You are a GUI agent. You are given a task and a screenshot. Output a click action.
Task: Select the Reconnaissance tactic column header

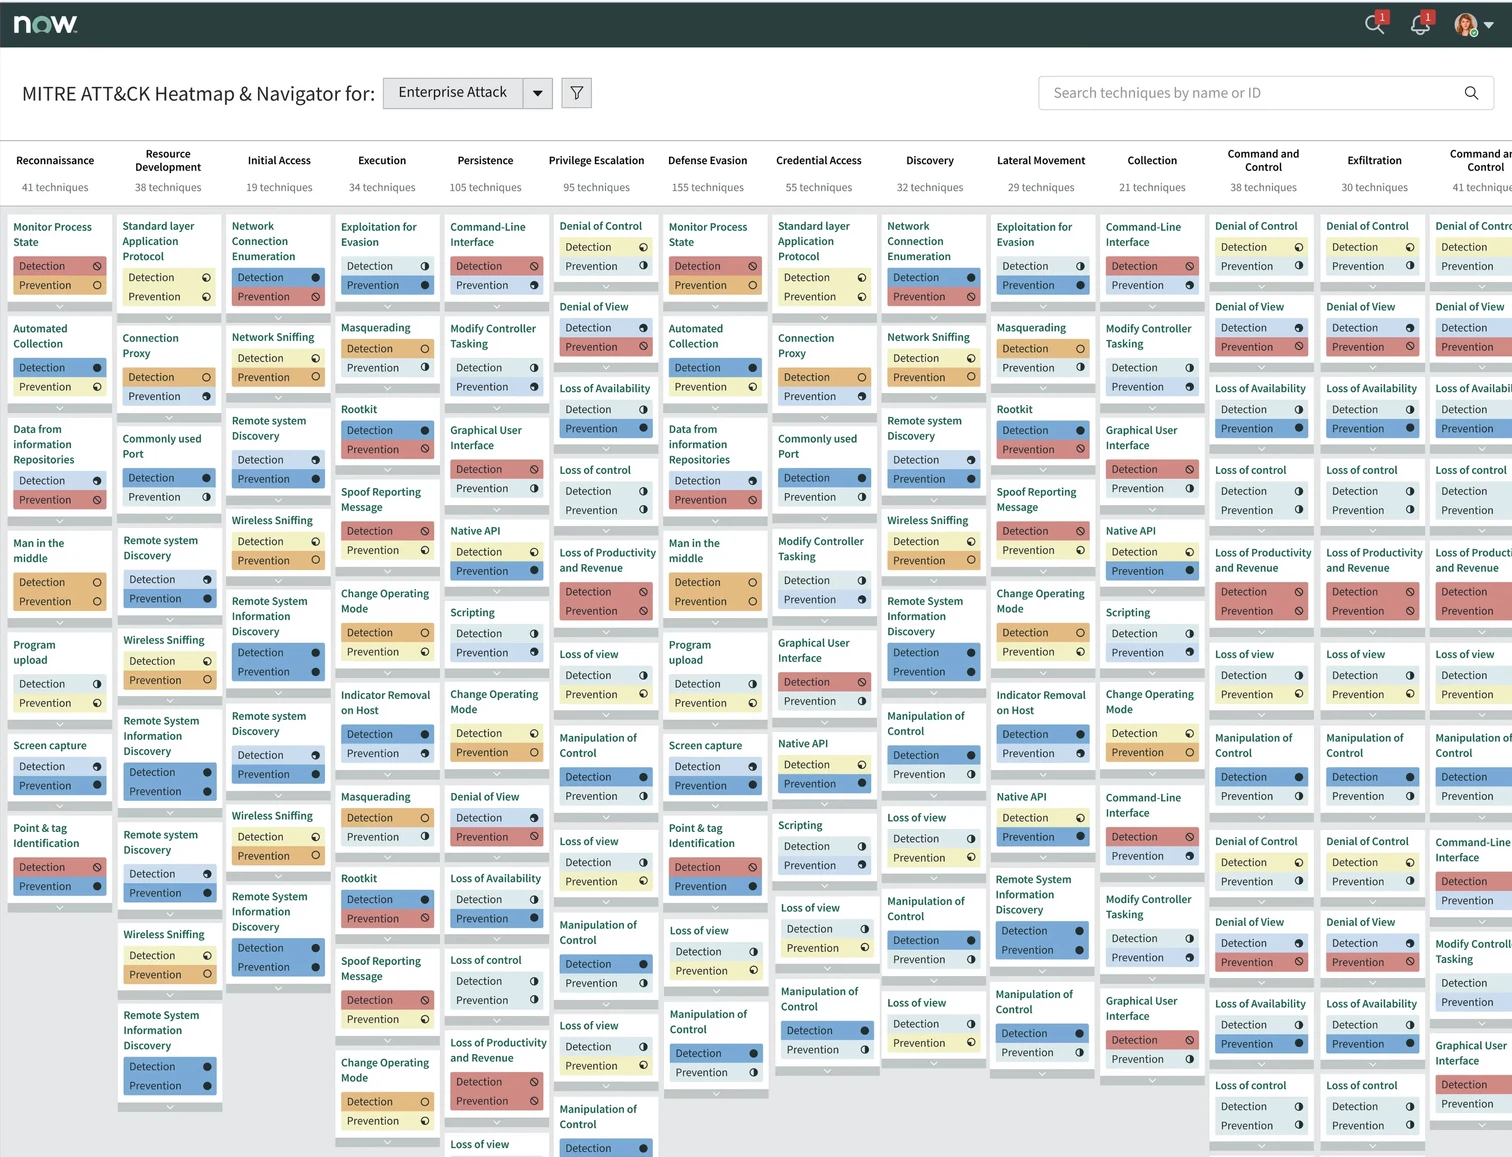point(55,161)
